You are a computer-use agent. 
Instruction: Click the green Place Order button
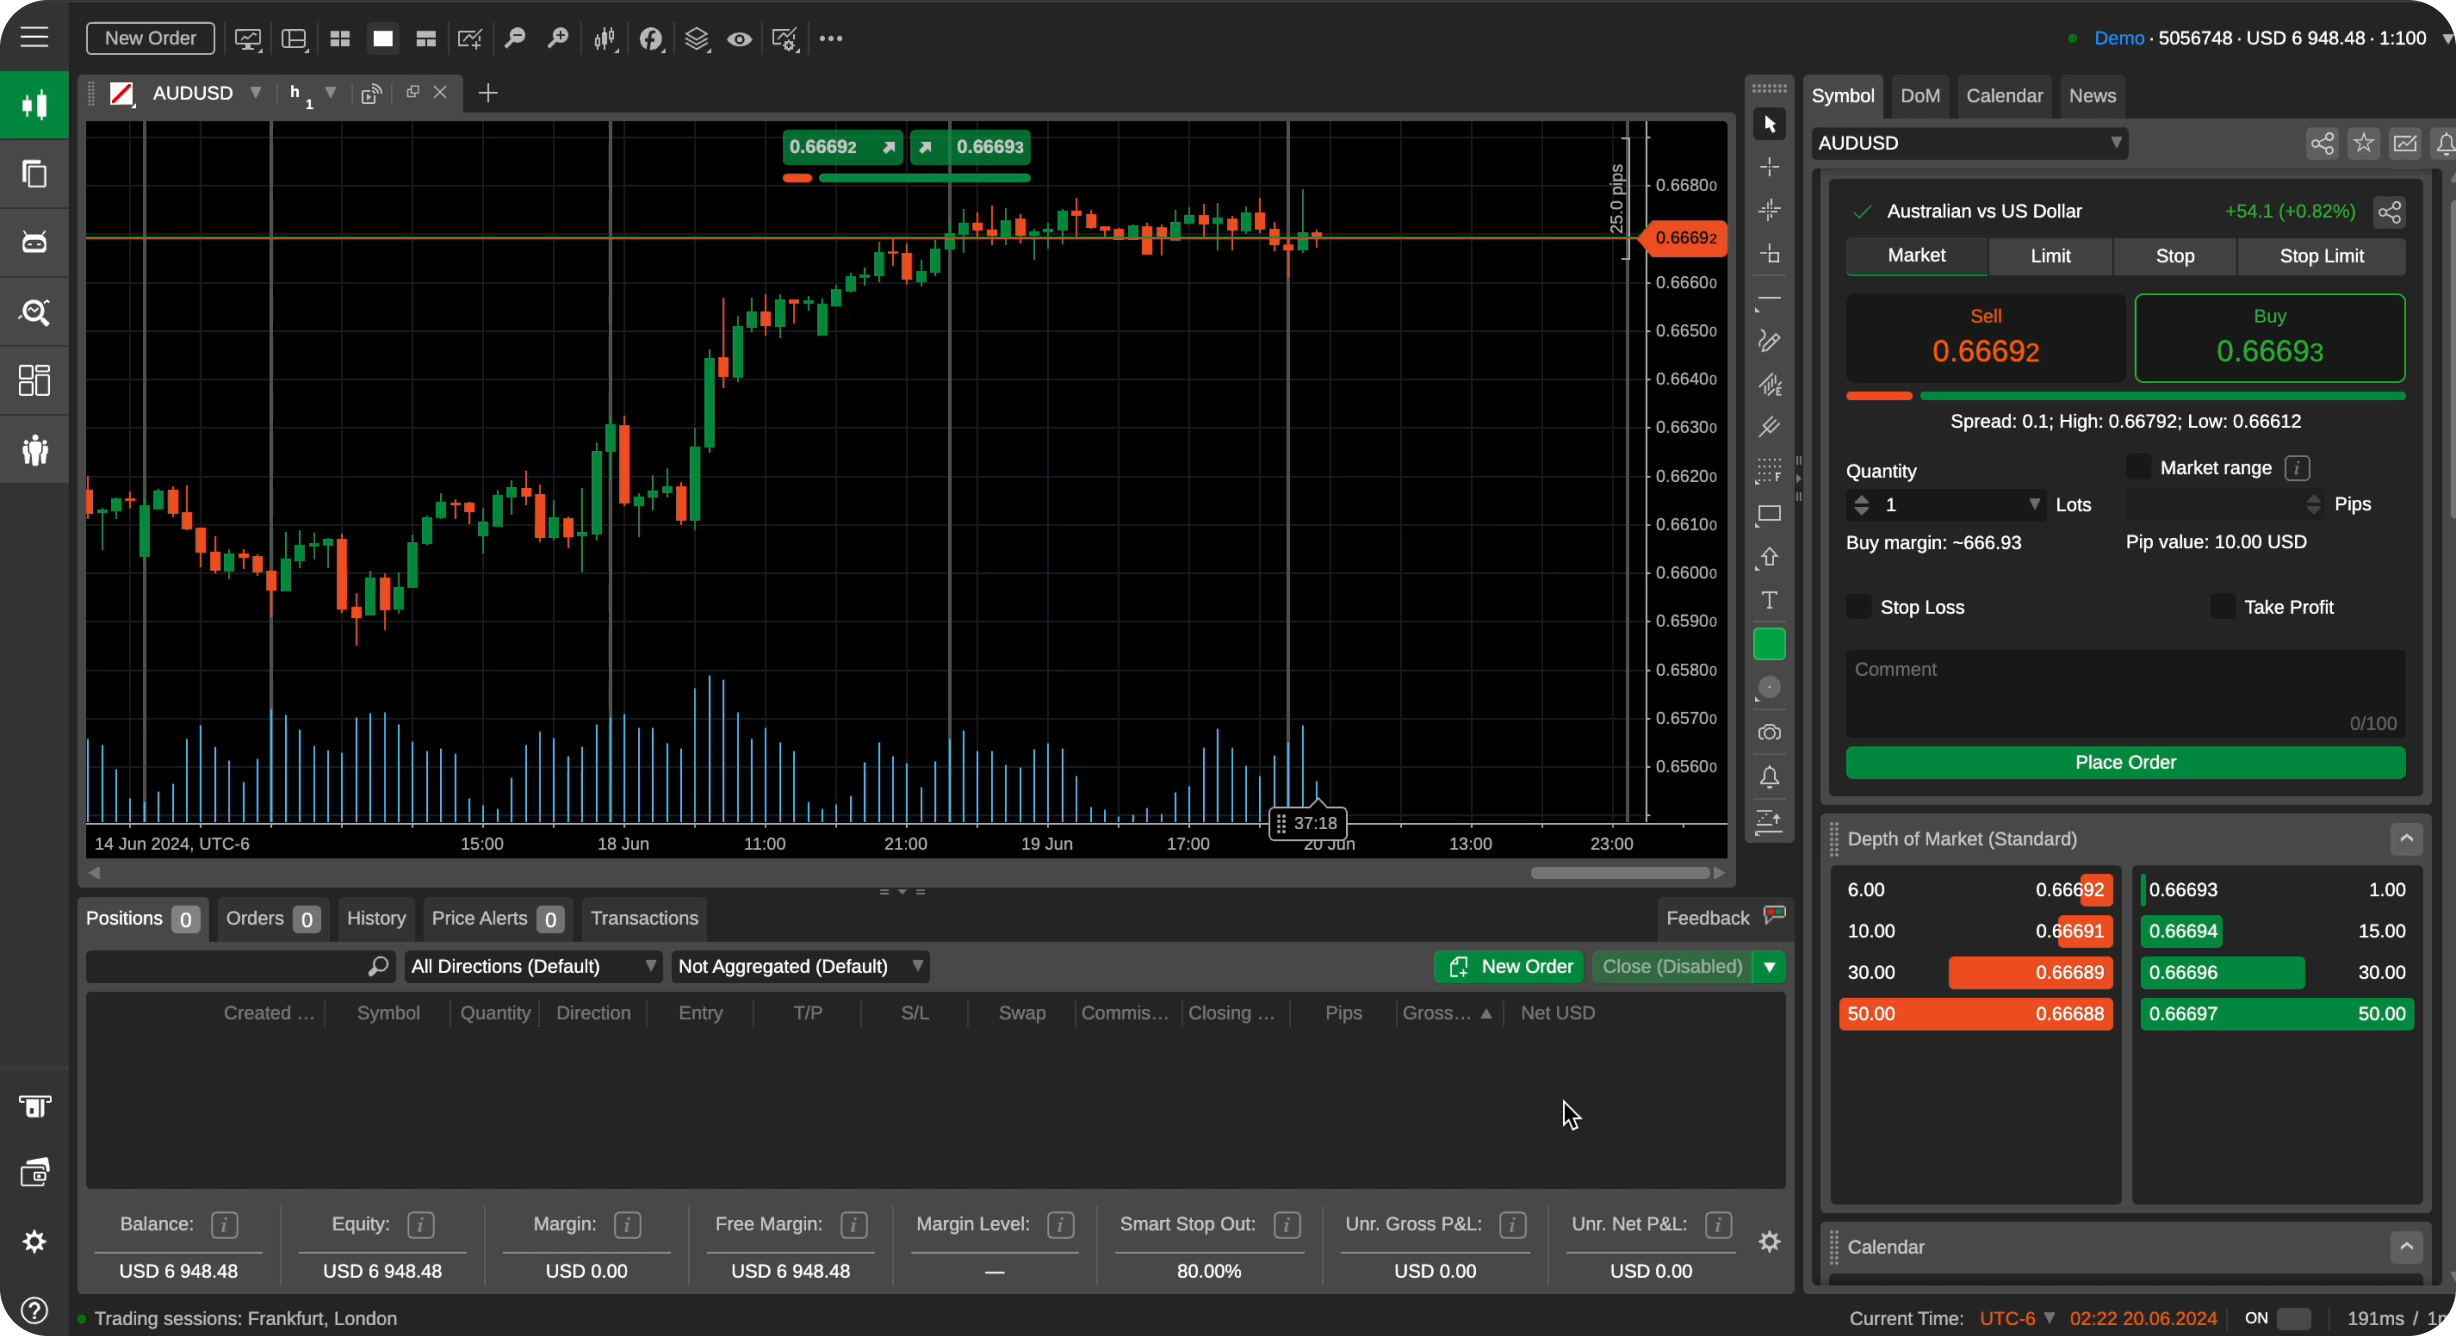(x=2125, y=762)
